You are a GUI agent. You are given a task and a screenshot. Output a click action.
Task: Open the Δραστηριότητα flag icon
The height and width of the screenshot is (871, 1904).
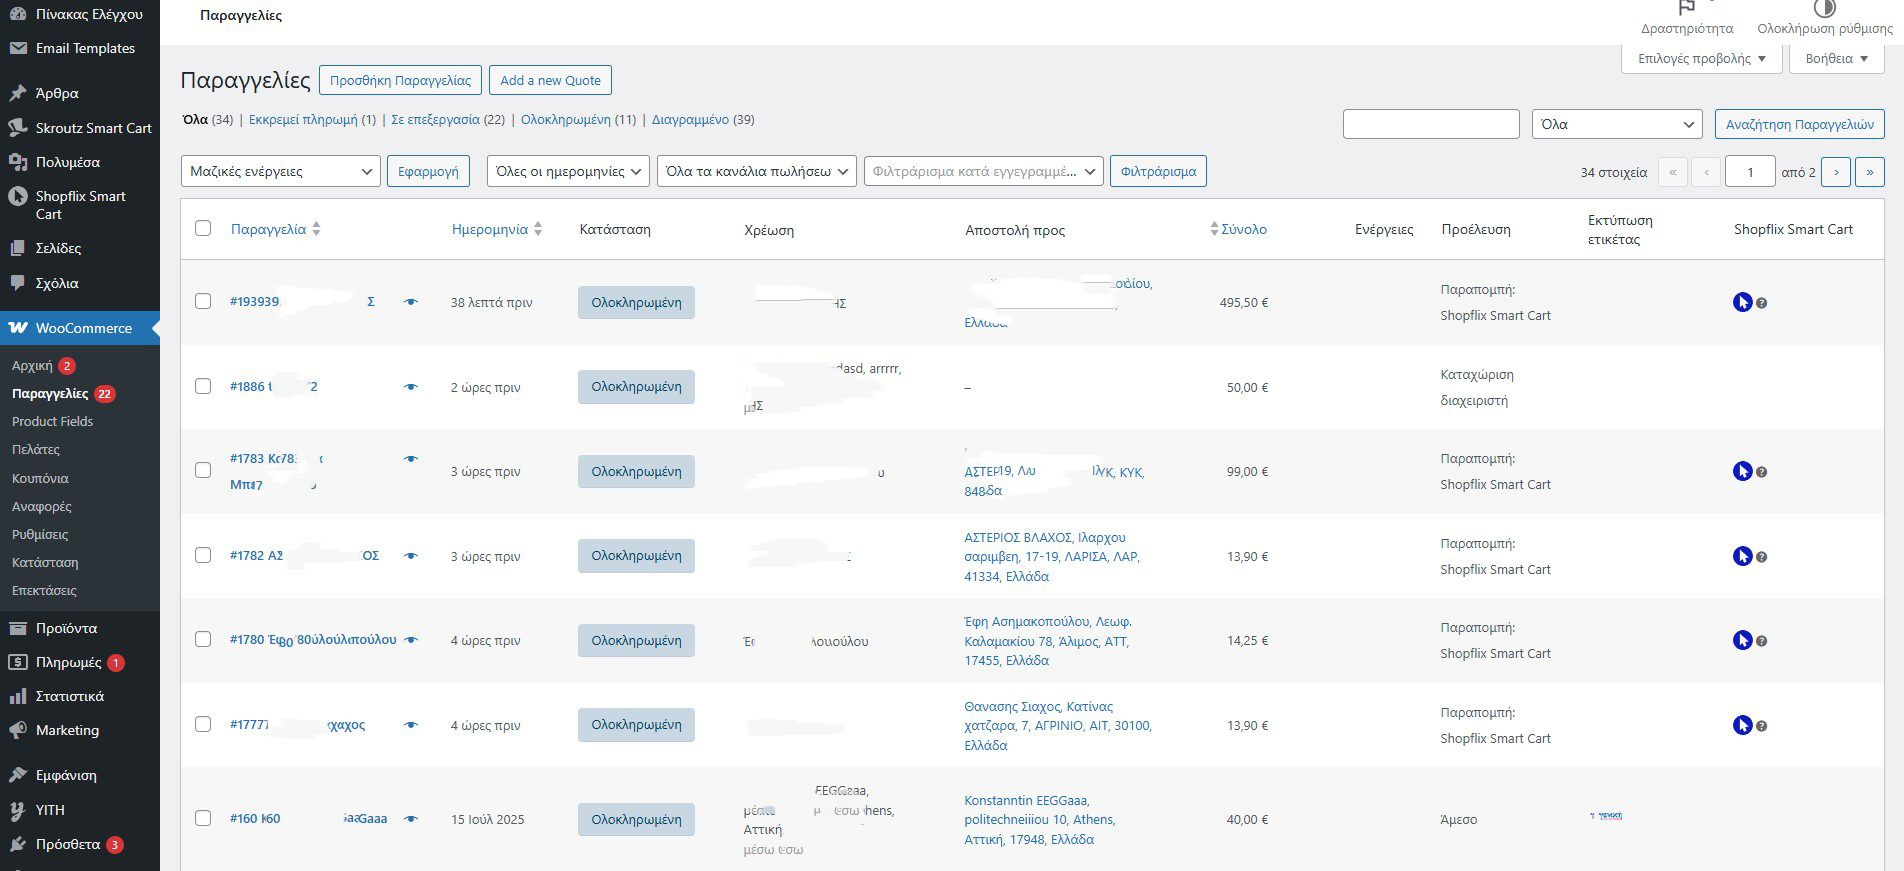click(x=1687, y=9)
